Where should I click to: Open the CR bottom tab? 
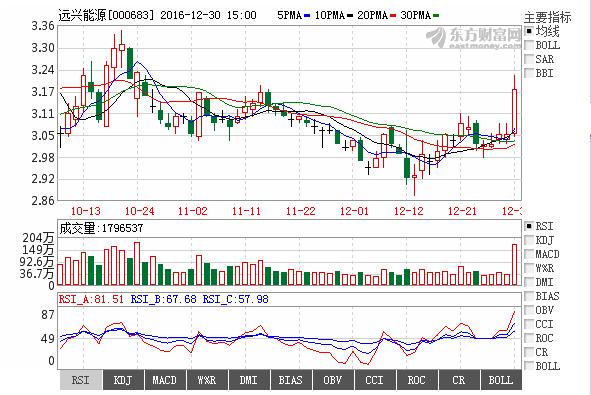(459, 380)
